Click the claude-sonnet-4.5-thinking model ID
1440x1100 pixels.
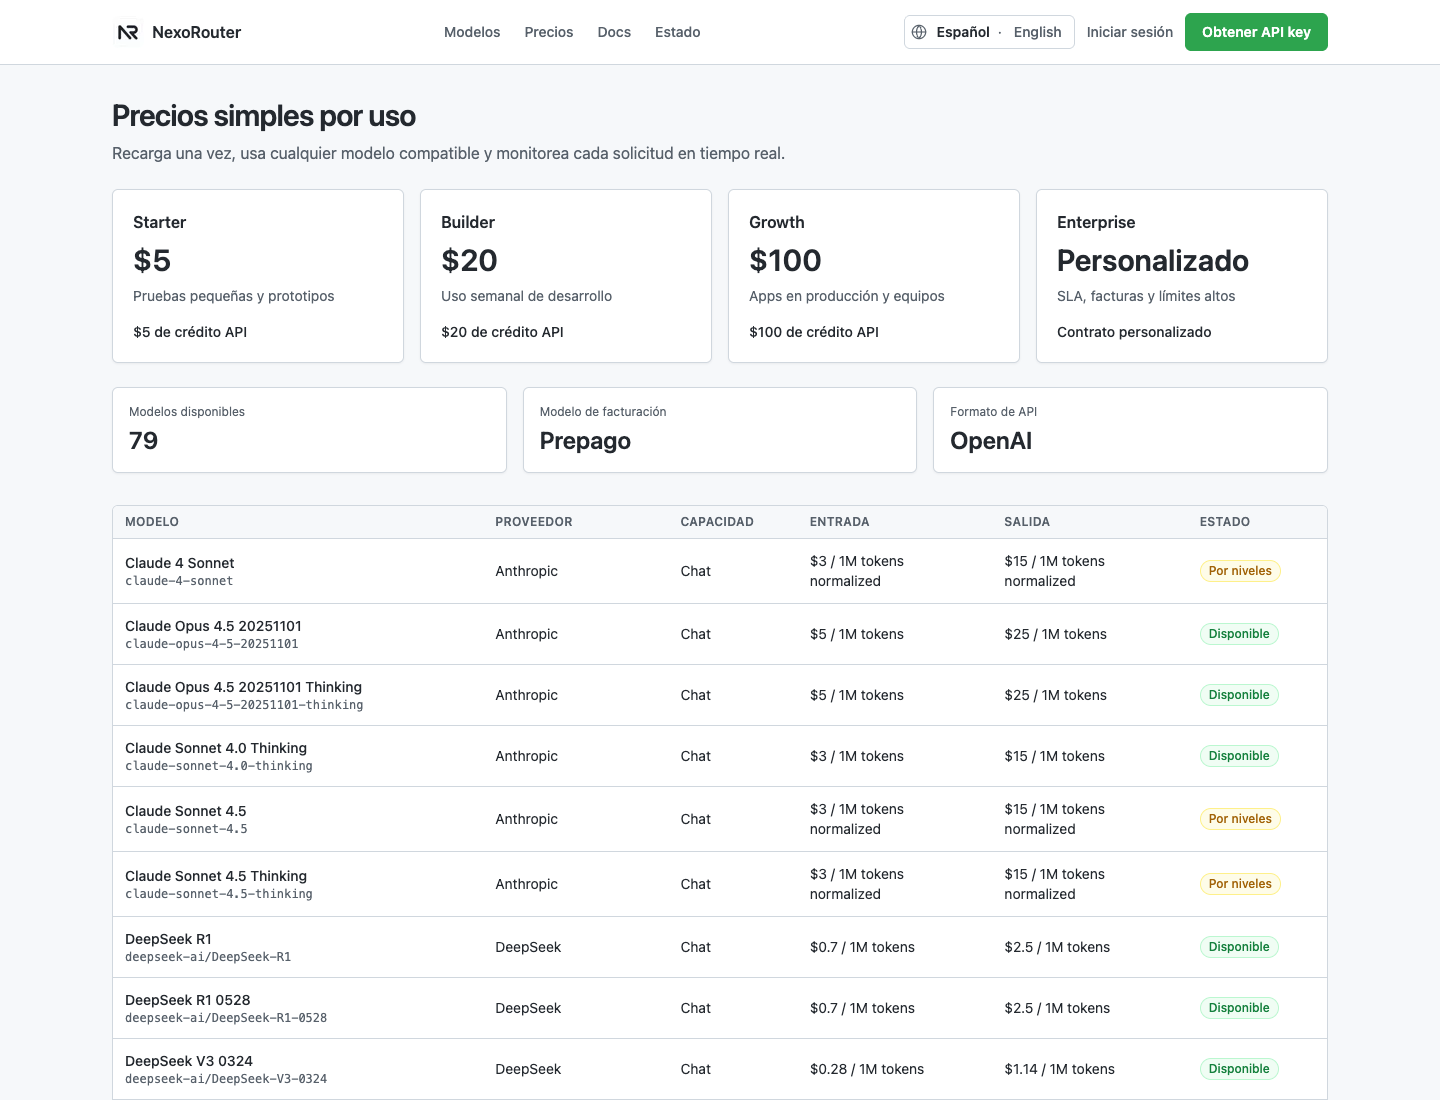click(219, 894)
